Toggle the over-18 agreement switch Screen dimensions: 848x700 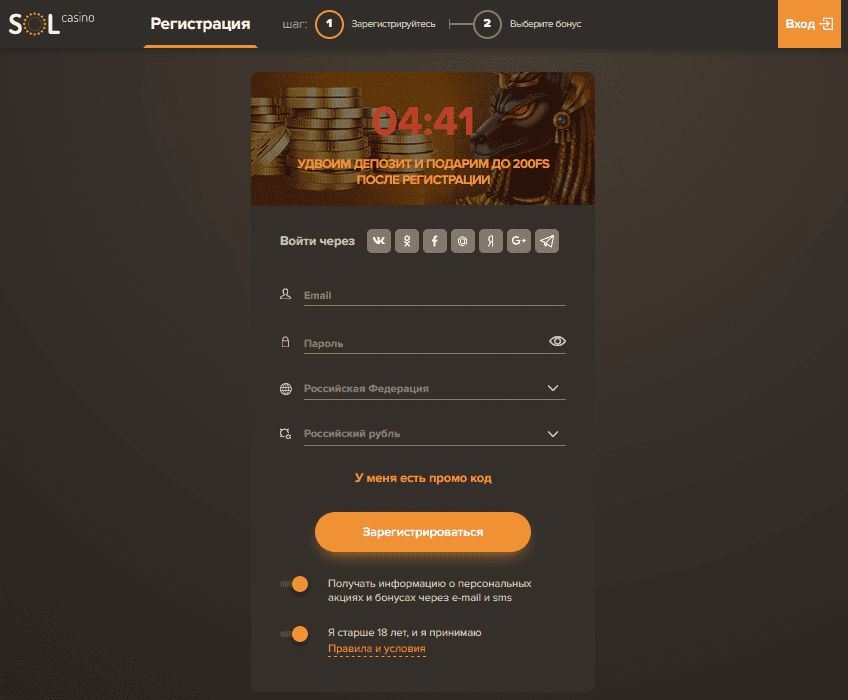[295, 633]
